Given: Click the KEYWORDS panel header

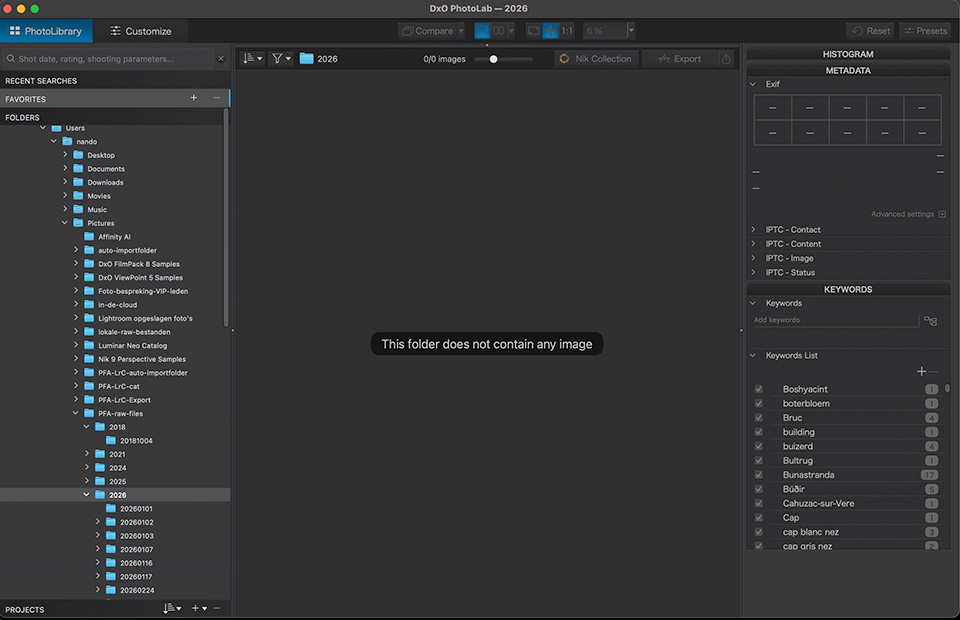Looking at the screenshot, I should [848, 289].
